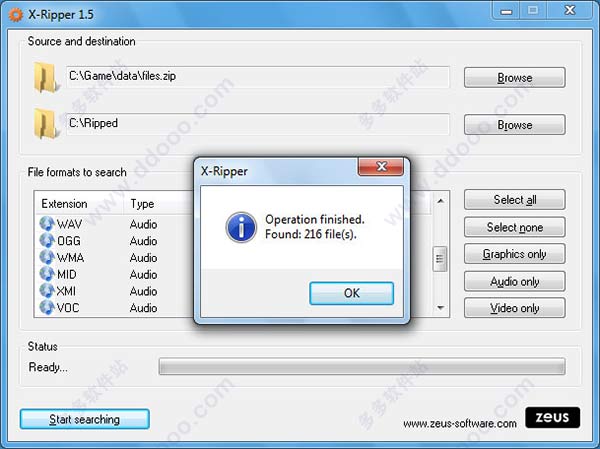This screenshot has height=449, width=600.
Task: Click the XMI extension text
Action: [x=66, y=291]
